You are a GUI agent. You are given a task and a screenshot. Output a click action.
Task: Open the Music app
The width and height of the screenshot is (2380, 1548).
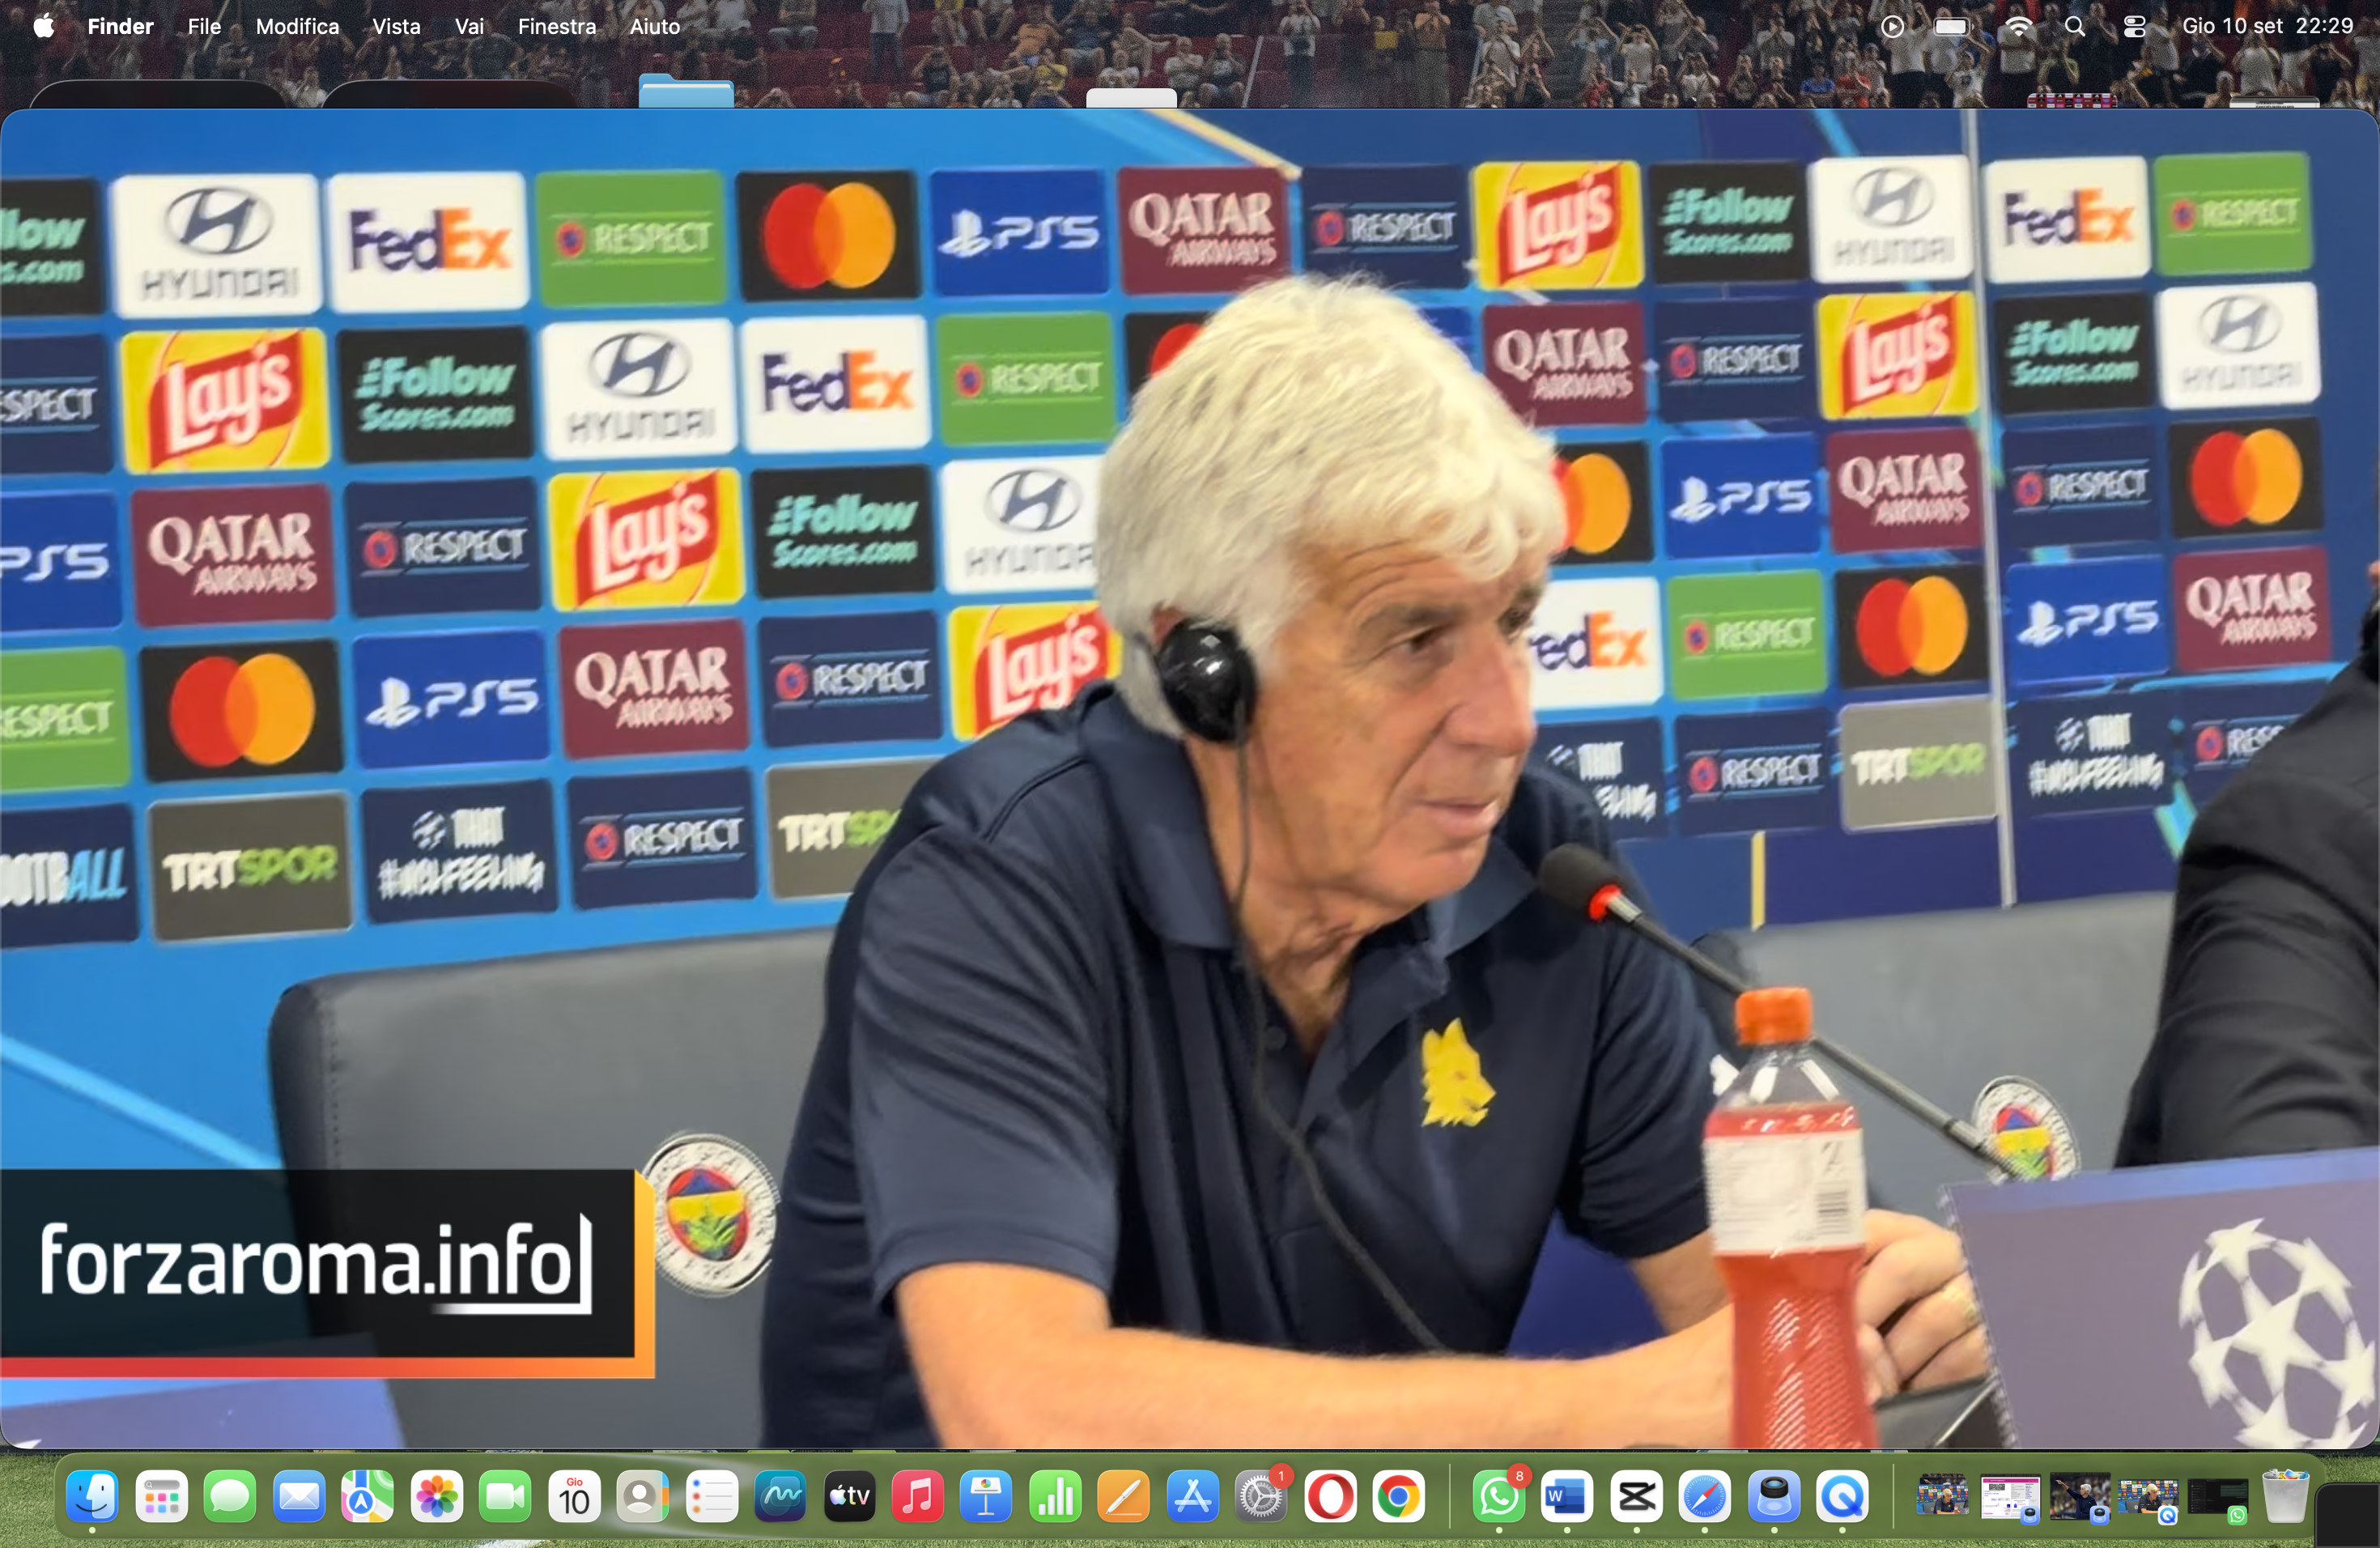917,1497
